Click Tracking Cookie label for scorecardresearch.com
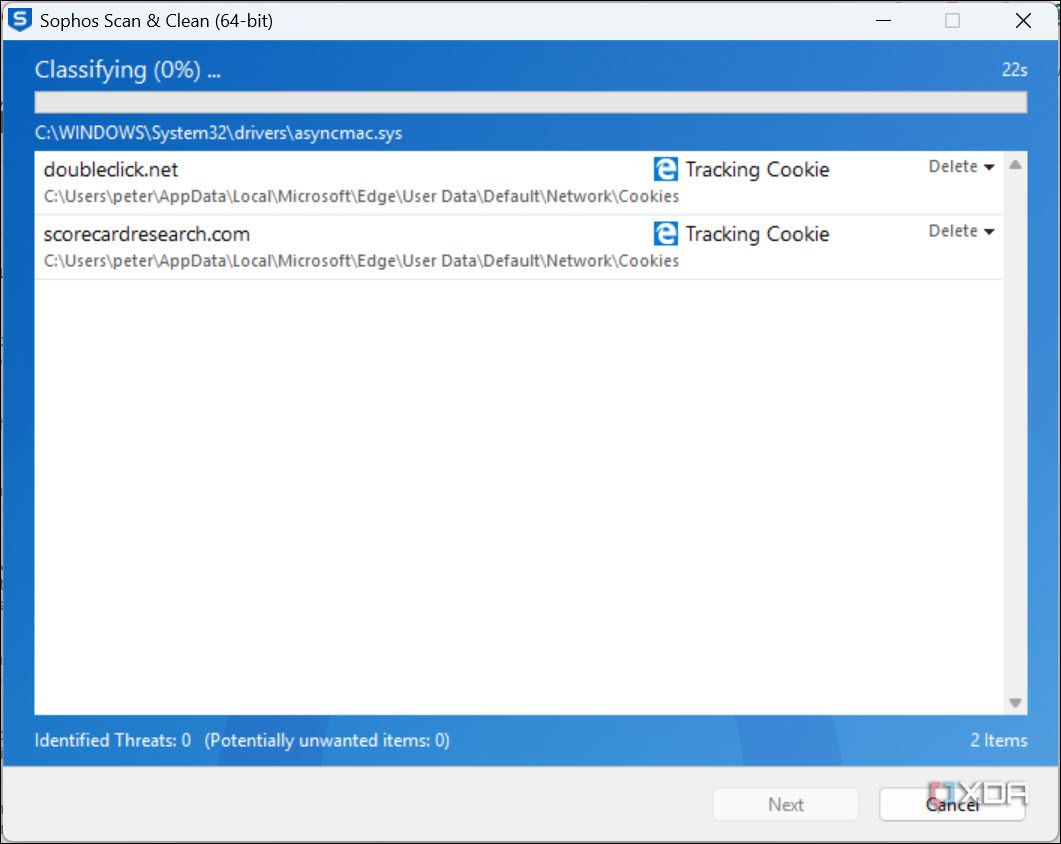Image resolution: width=1061 pixels, height=844 pixels. [x=757, y=234]
